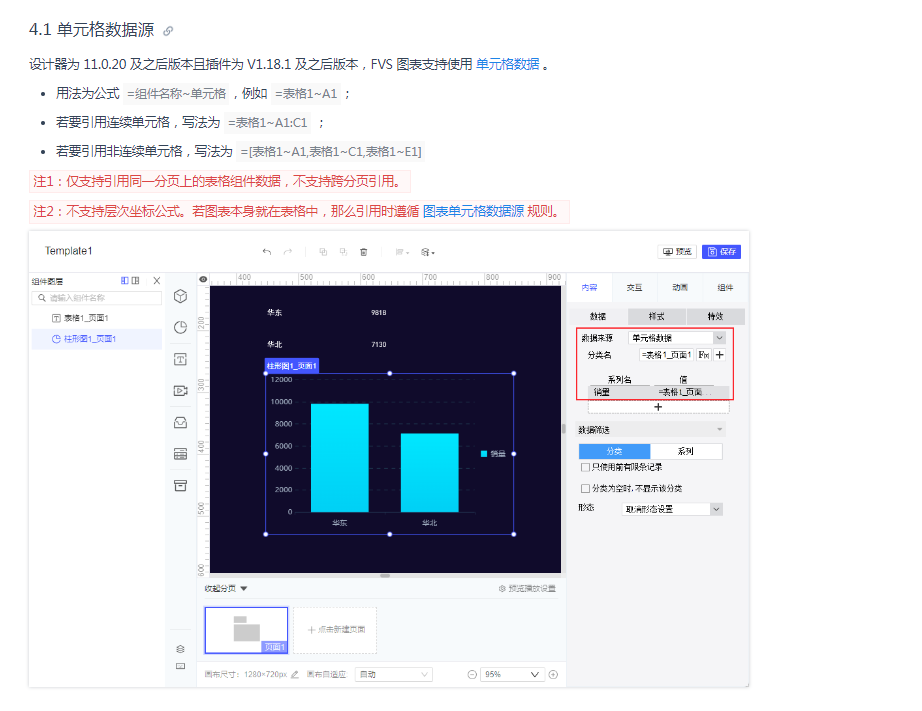Check 分类为空时,不显示该分类 option

tap(585, 489)
